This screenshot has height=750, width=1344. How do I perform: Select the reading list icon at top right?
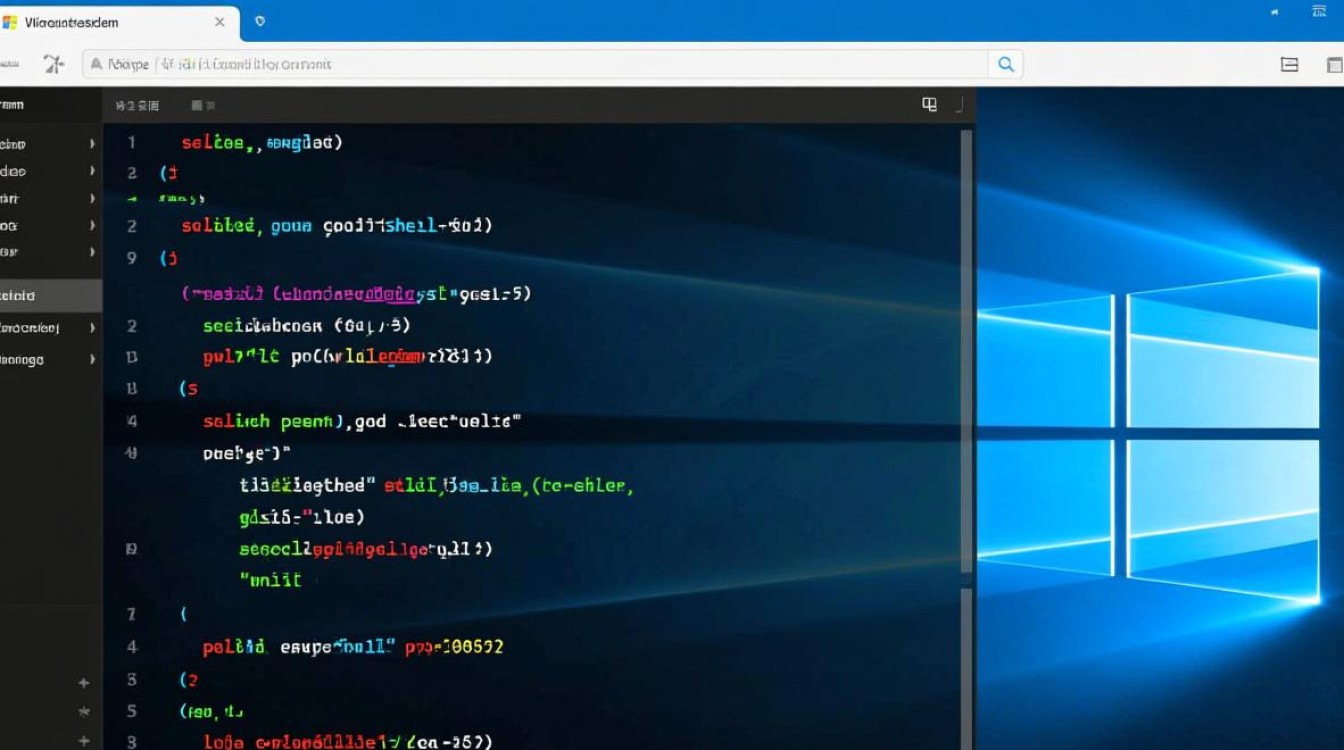pyautogui.click(x=1289, y=63)
